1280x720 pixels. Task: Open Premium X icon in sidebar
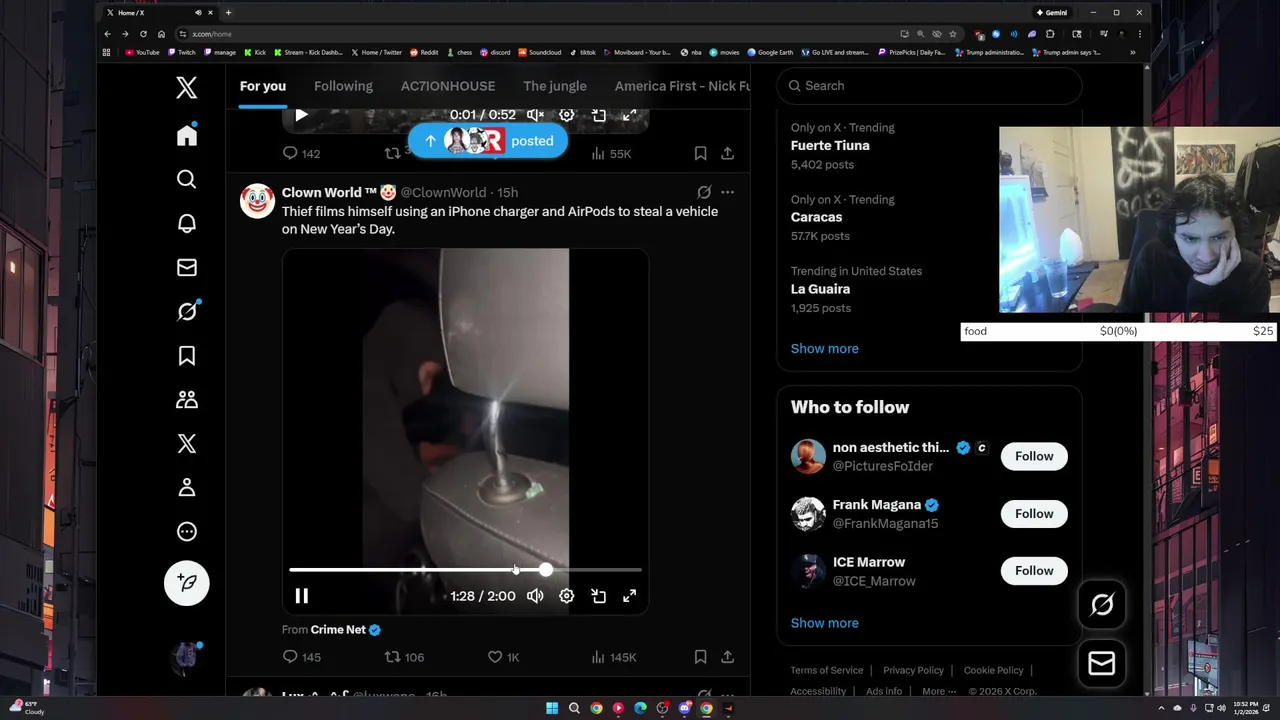(x=187, y=443)
